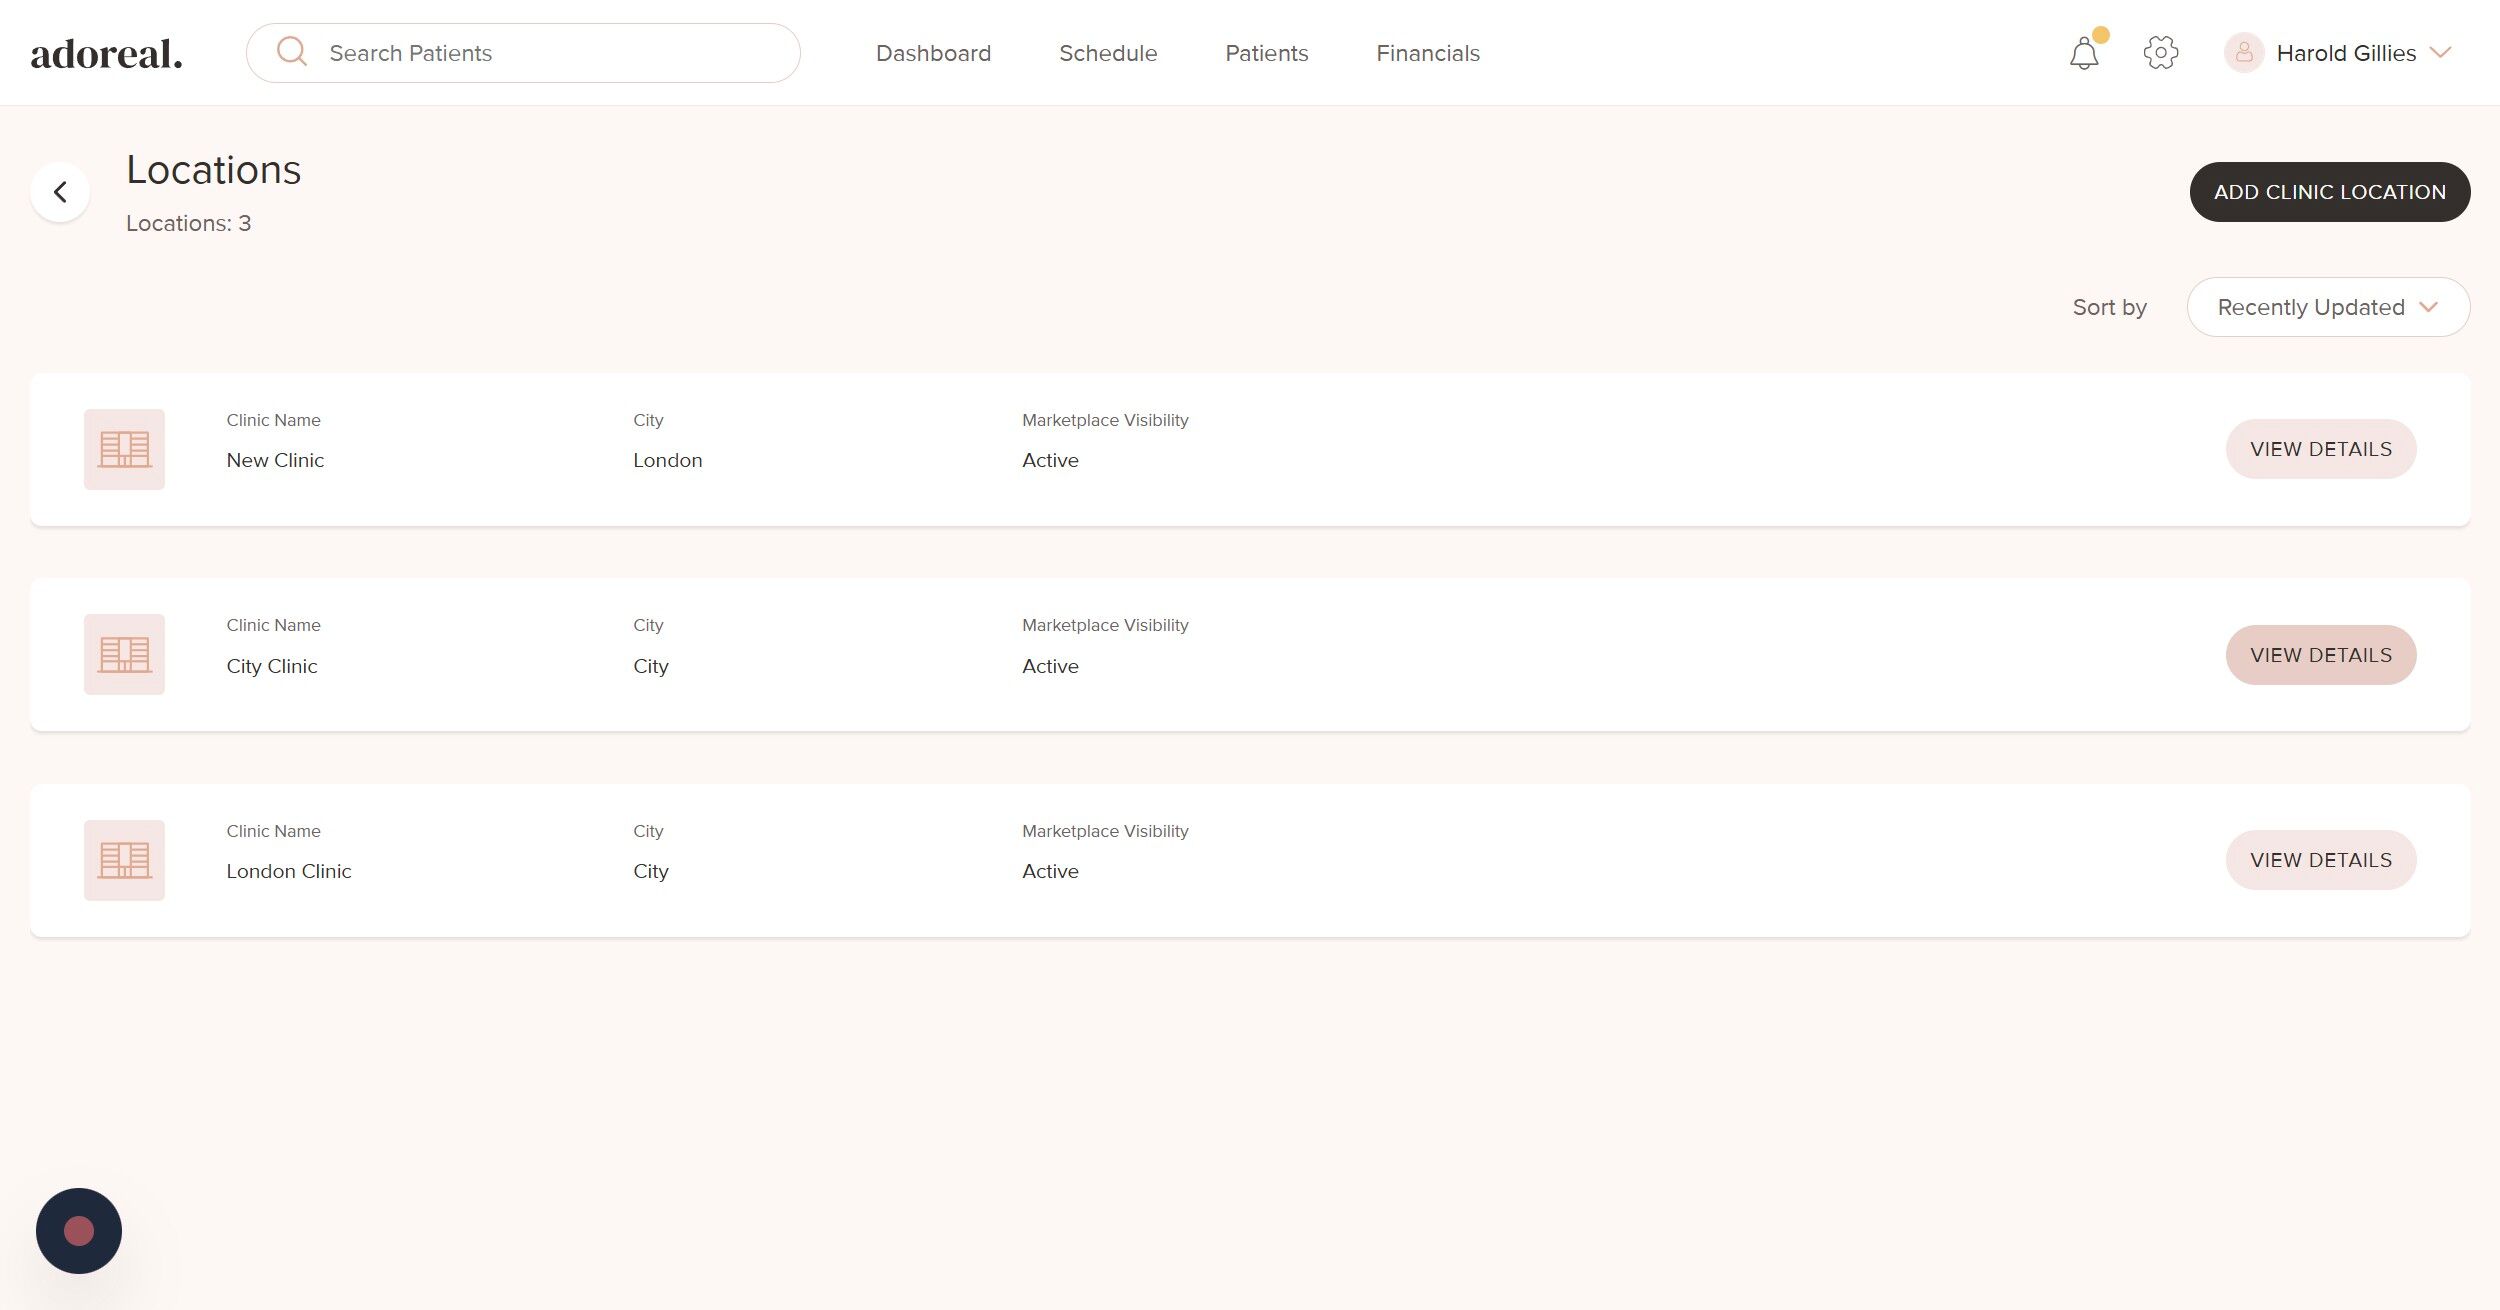The image size is (2500, 1310).
Task: Open the Financials page
Action: click(1427, 53)
